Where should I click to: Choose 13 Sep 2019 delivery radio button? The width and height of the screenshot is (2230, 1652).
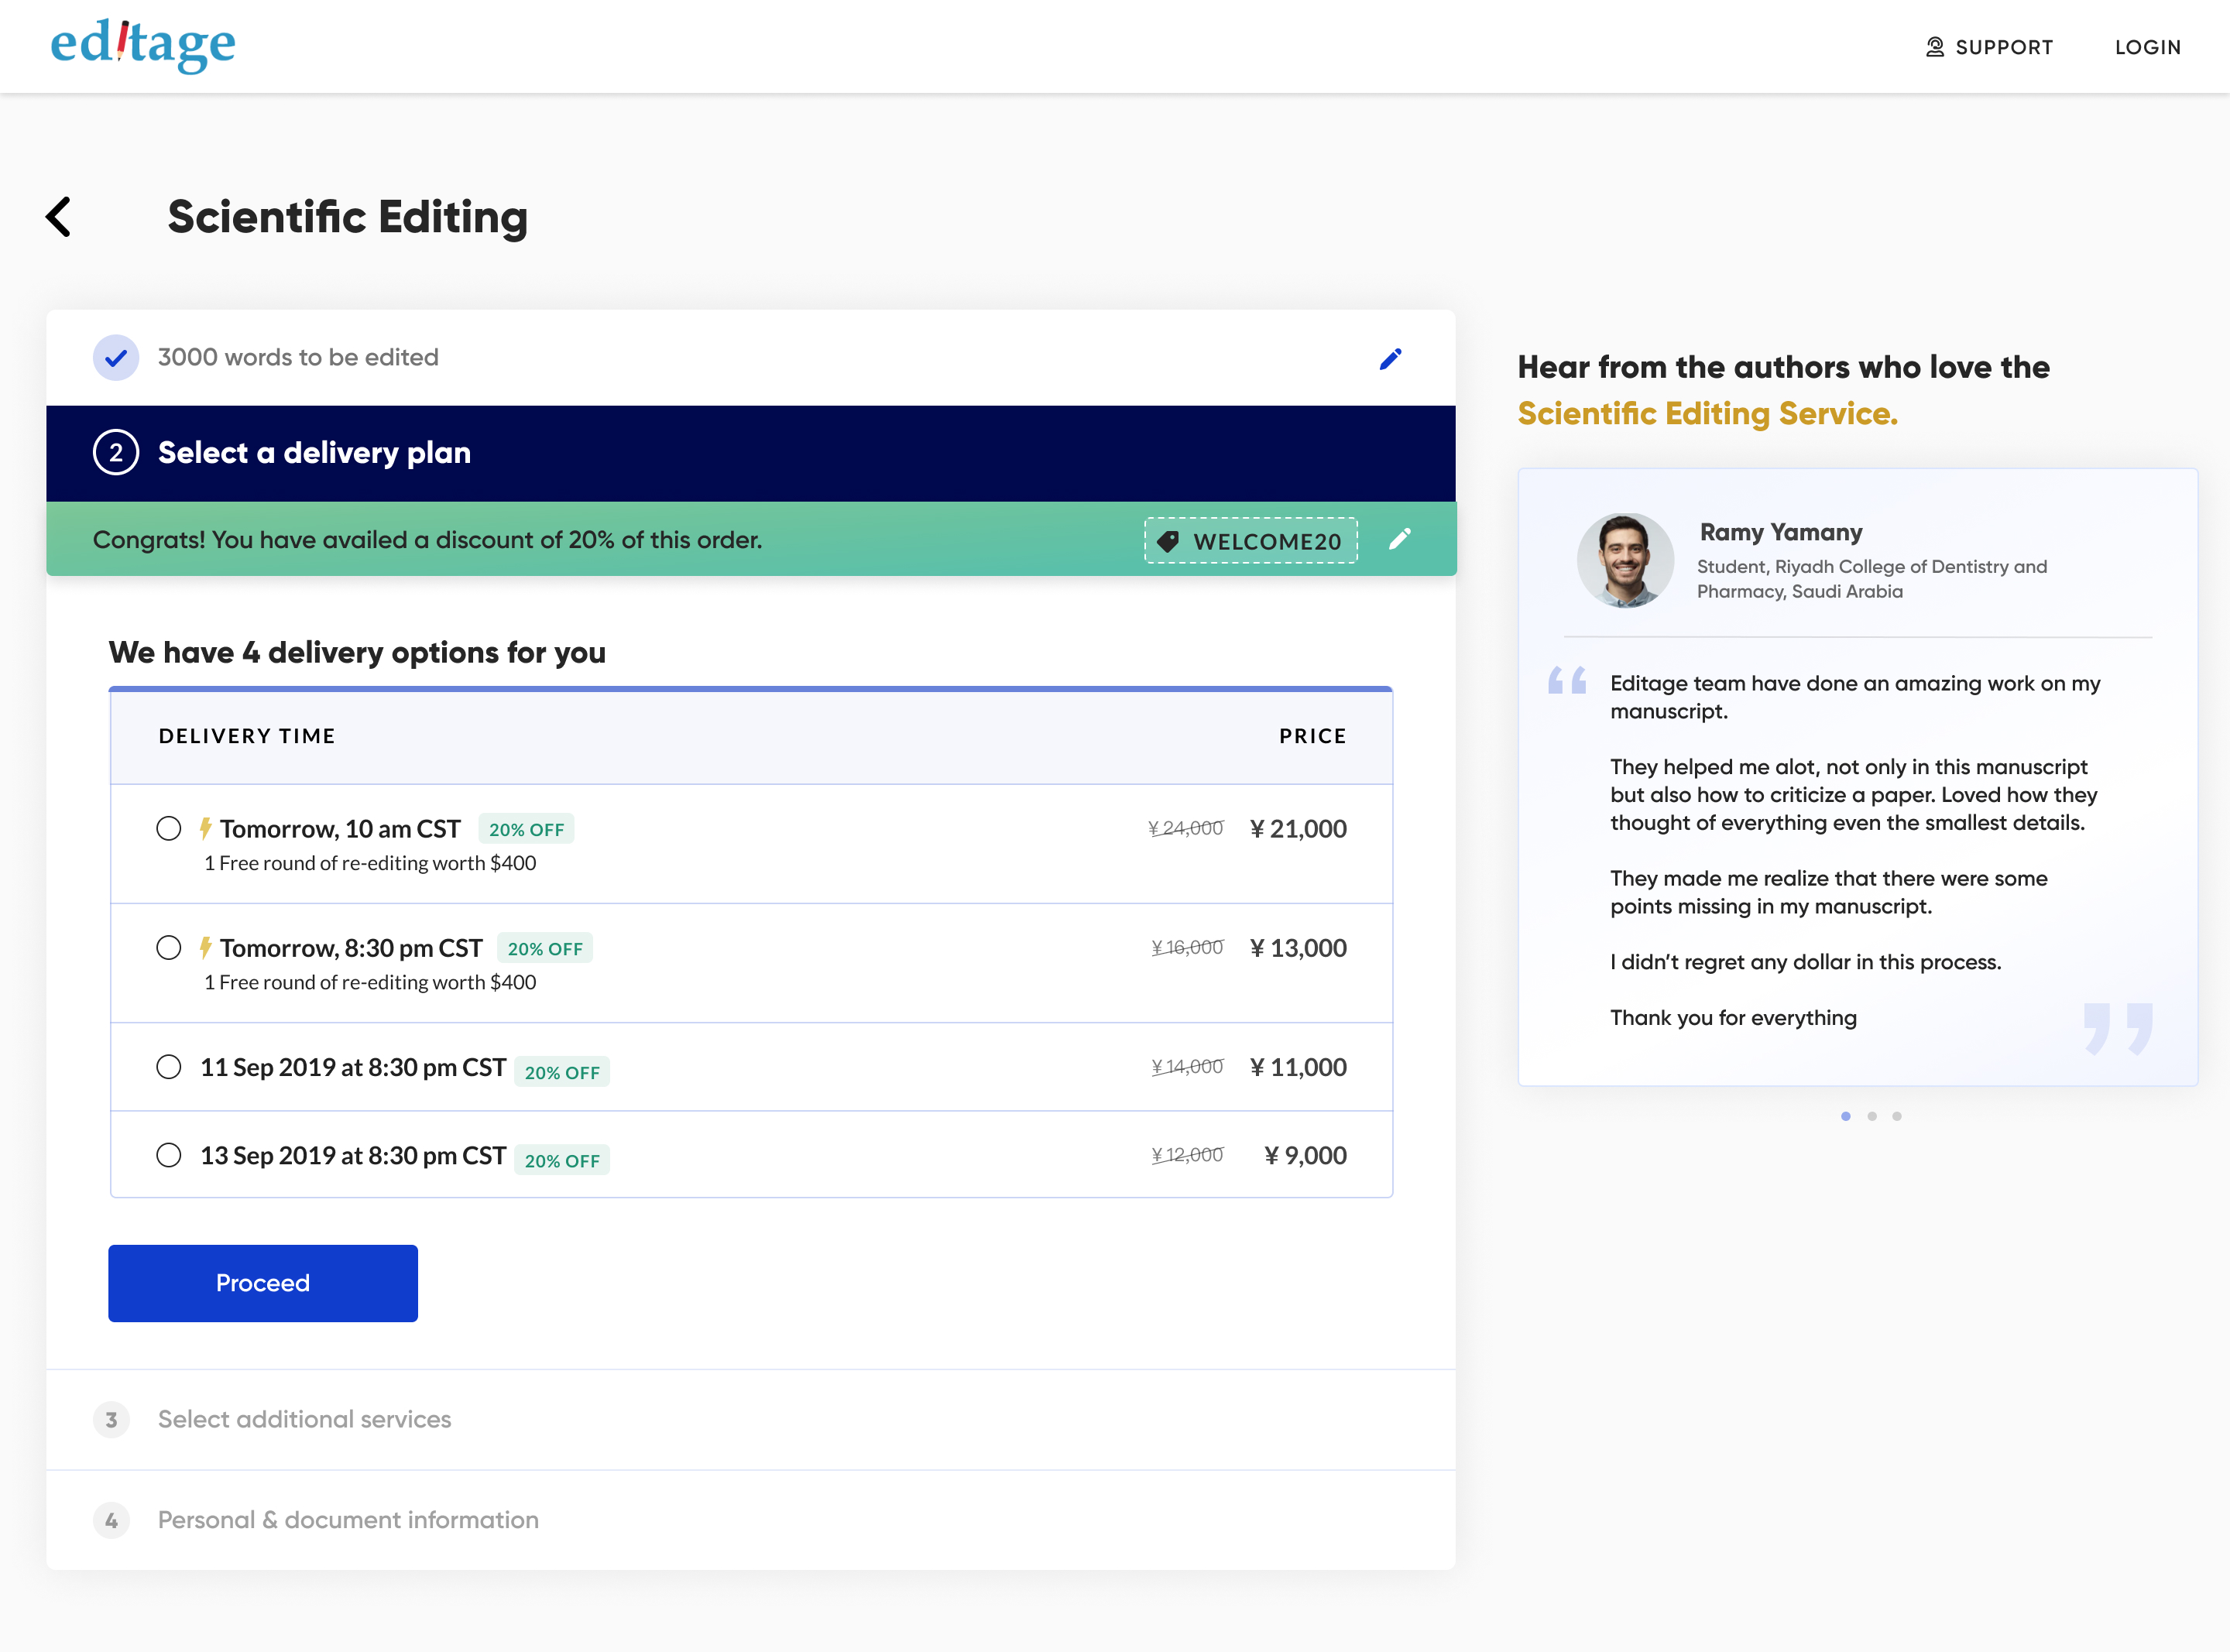tap(169, 1155)
